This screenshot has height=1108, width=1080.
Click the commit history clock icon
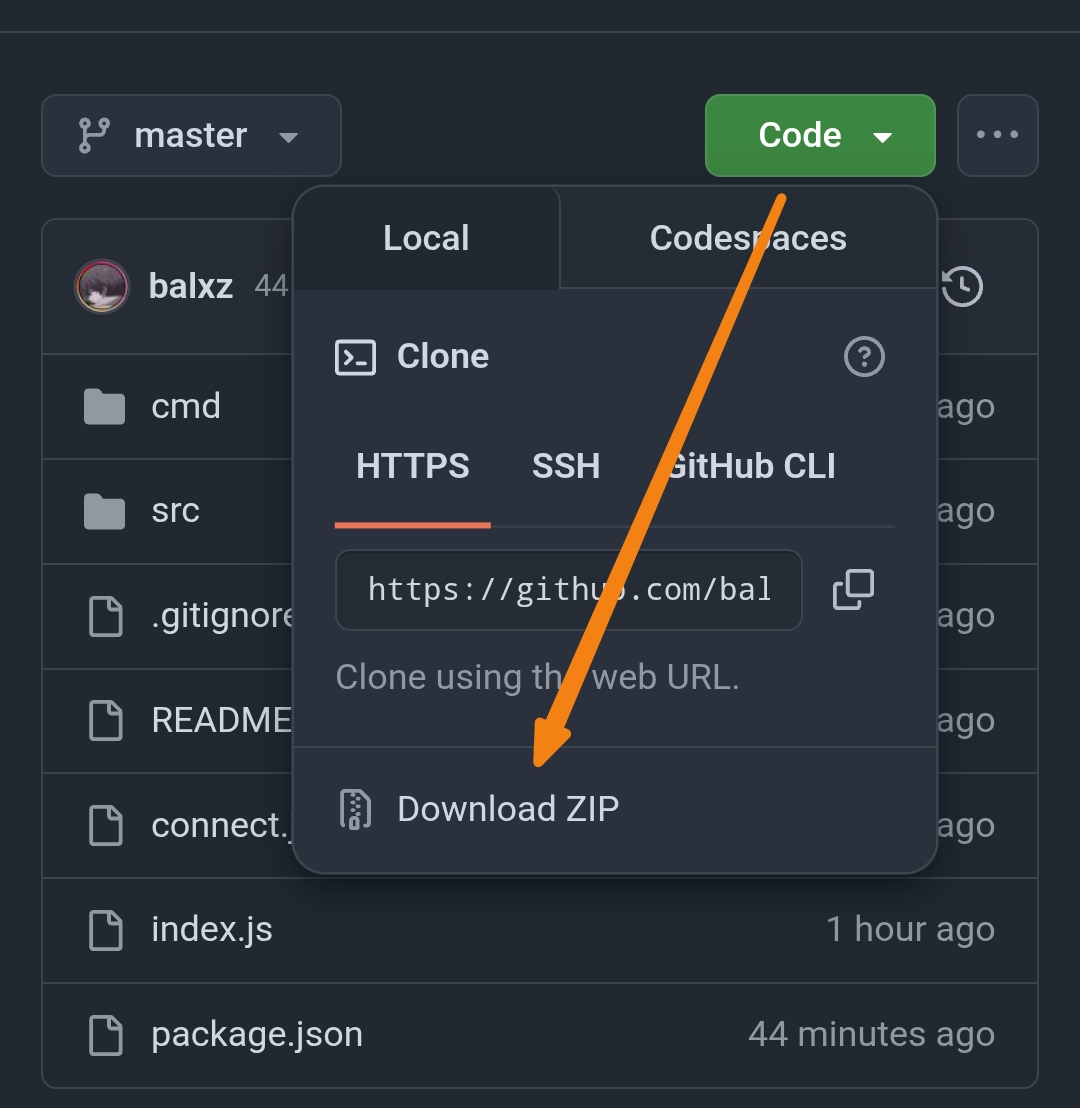pyautogui.click(x=962, y=287)
